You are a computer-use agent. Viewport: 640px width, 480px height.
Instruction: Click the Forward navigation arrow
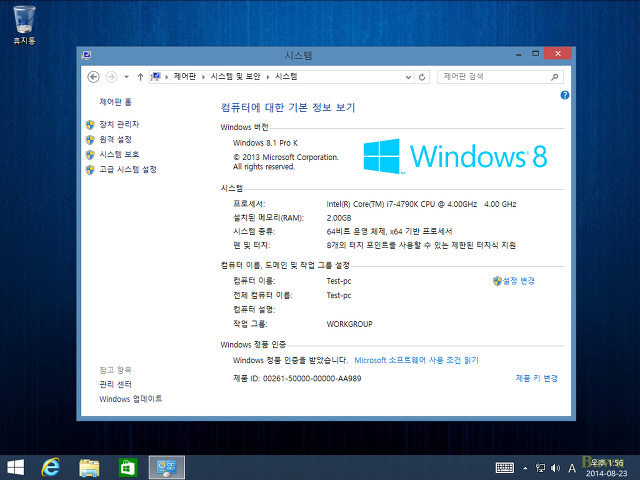click(111, 77)
